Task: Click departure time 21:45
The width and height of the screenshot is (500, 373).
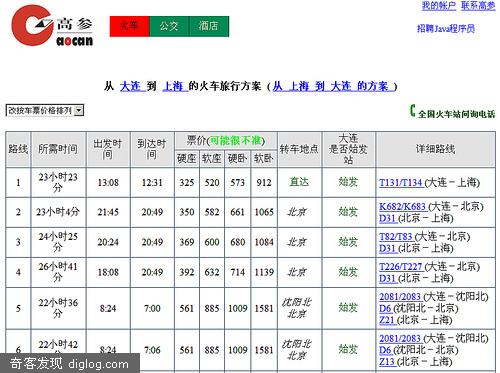Action: point(108,212)
